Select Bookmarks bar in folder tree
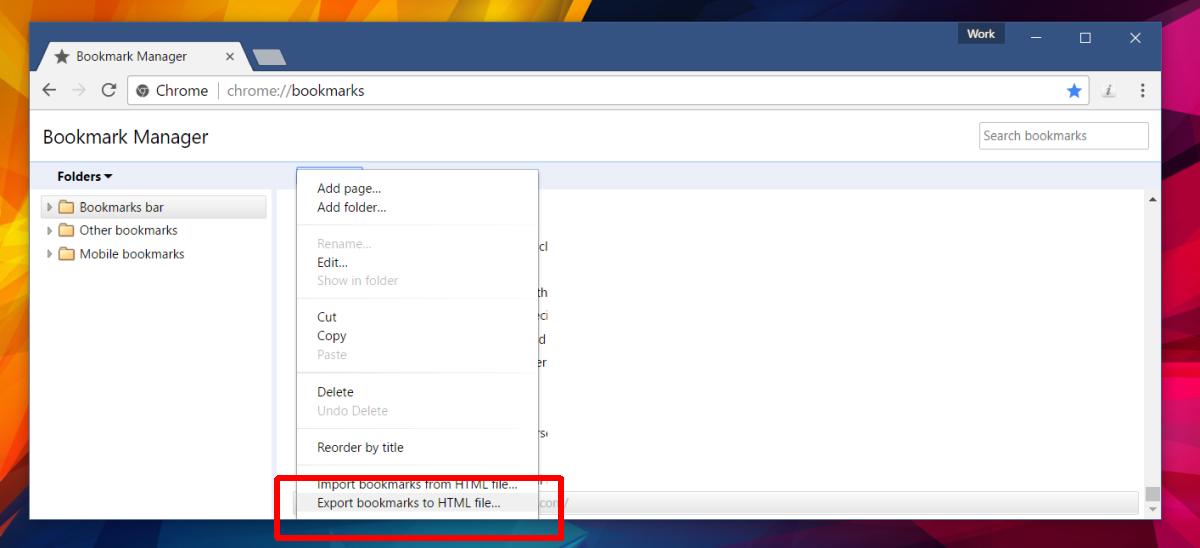The image size is (1200, 548). pos(121,207)
